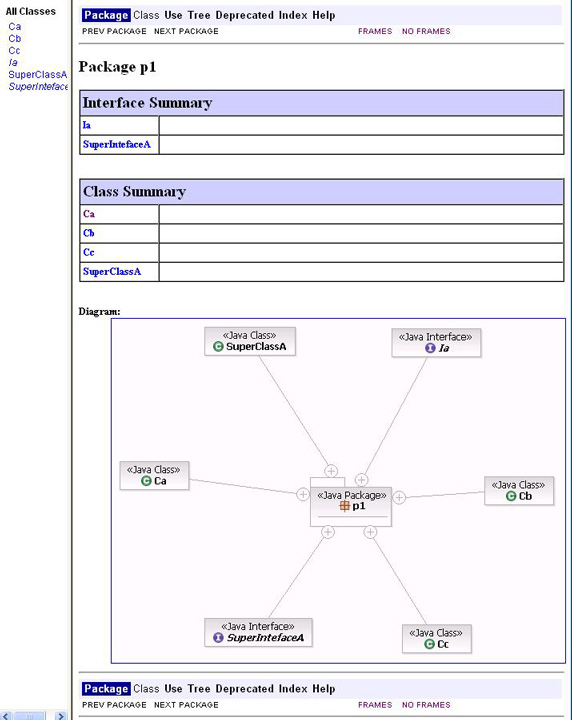Screen dimensions: 572x720
Task: Click the bottom NO FRAMES link
Action: tap(426, 705)
